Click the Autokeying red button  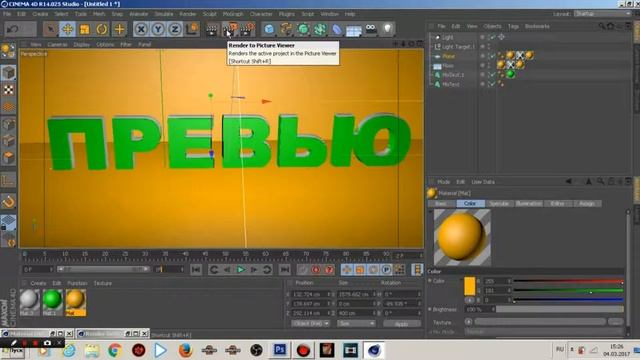(x=316, y=269)
